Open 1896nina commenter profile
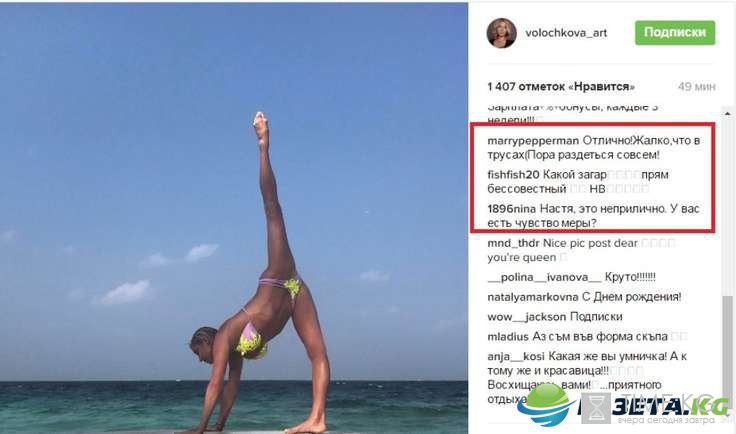 point(512,209)
